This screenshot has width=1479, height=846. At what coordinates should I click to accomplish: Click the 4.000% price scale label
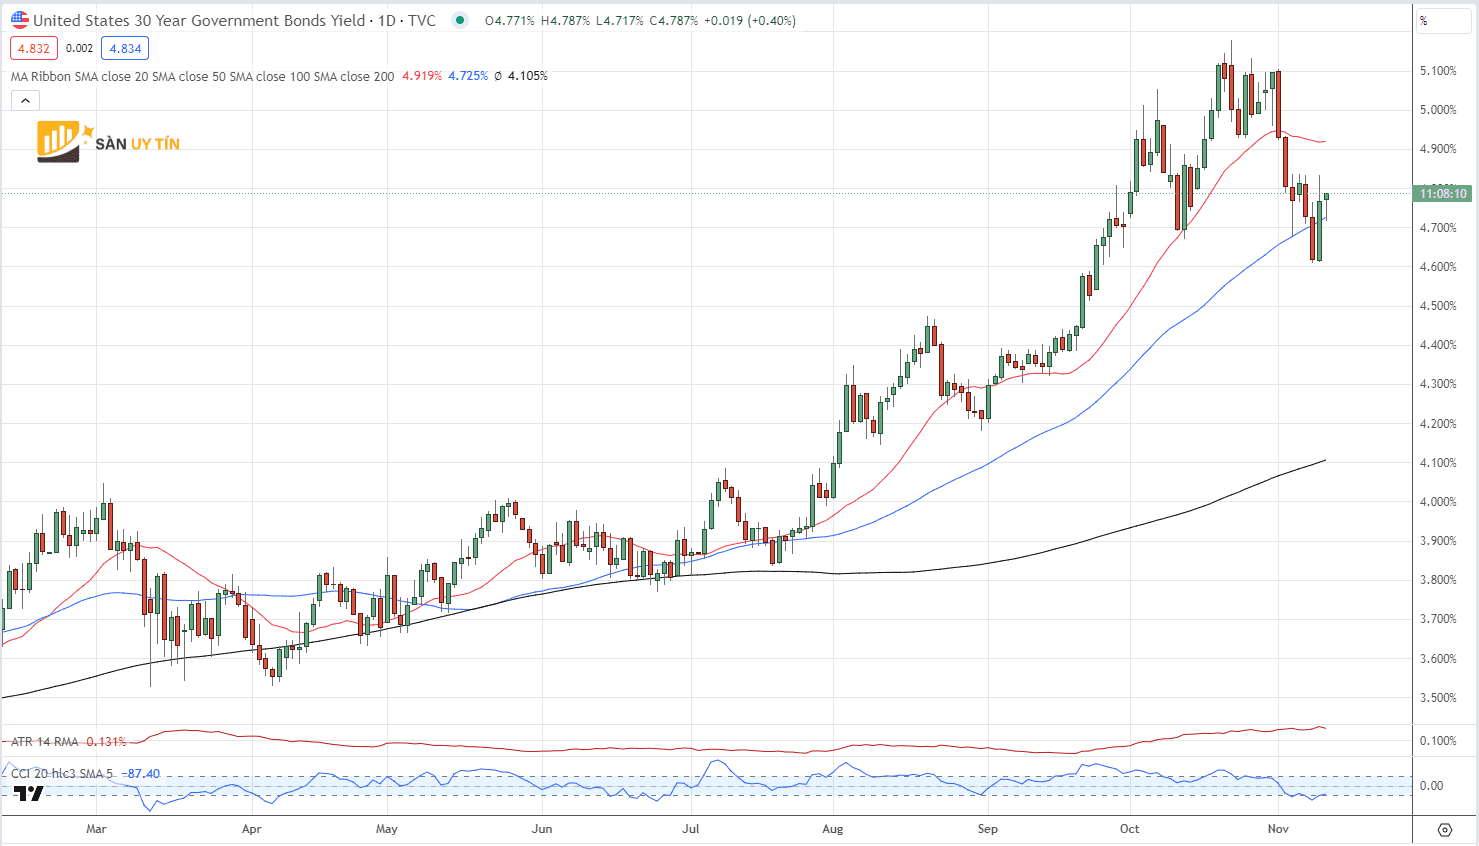click(x=1438, y=502)
